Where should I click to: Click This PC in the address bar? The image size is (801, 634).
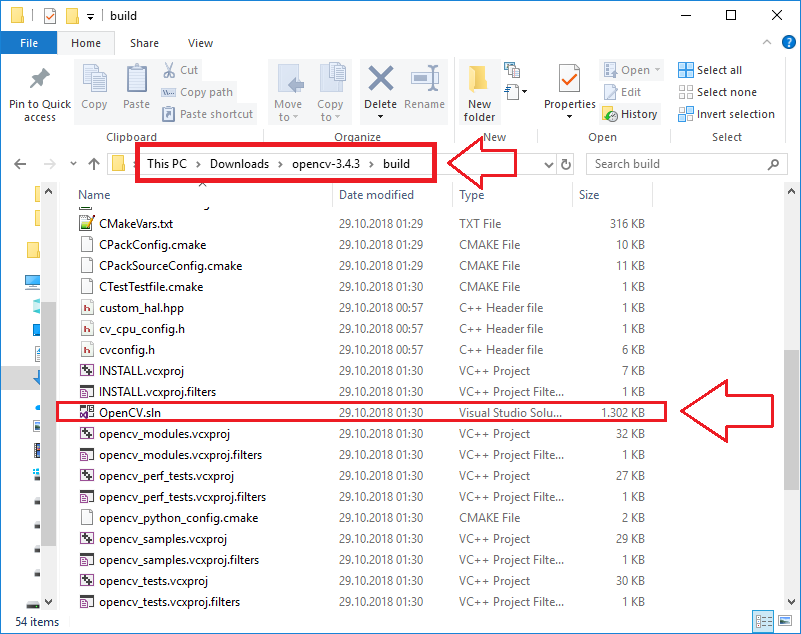167,164
